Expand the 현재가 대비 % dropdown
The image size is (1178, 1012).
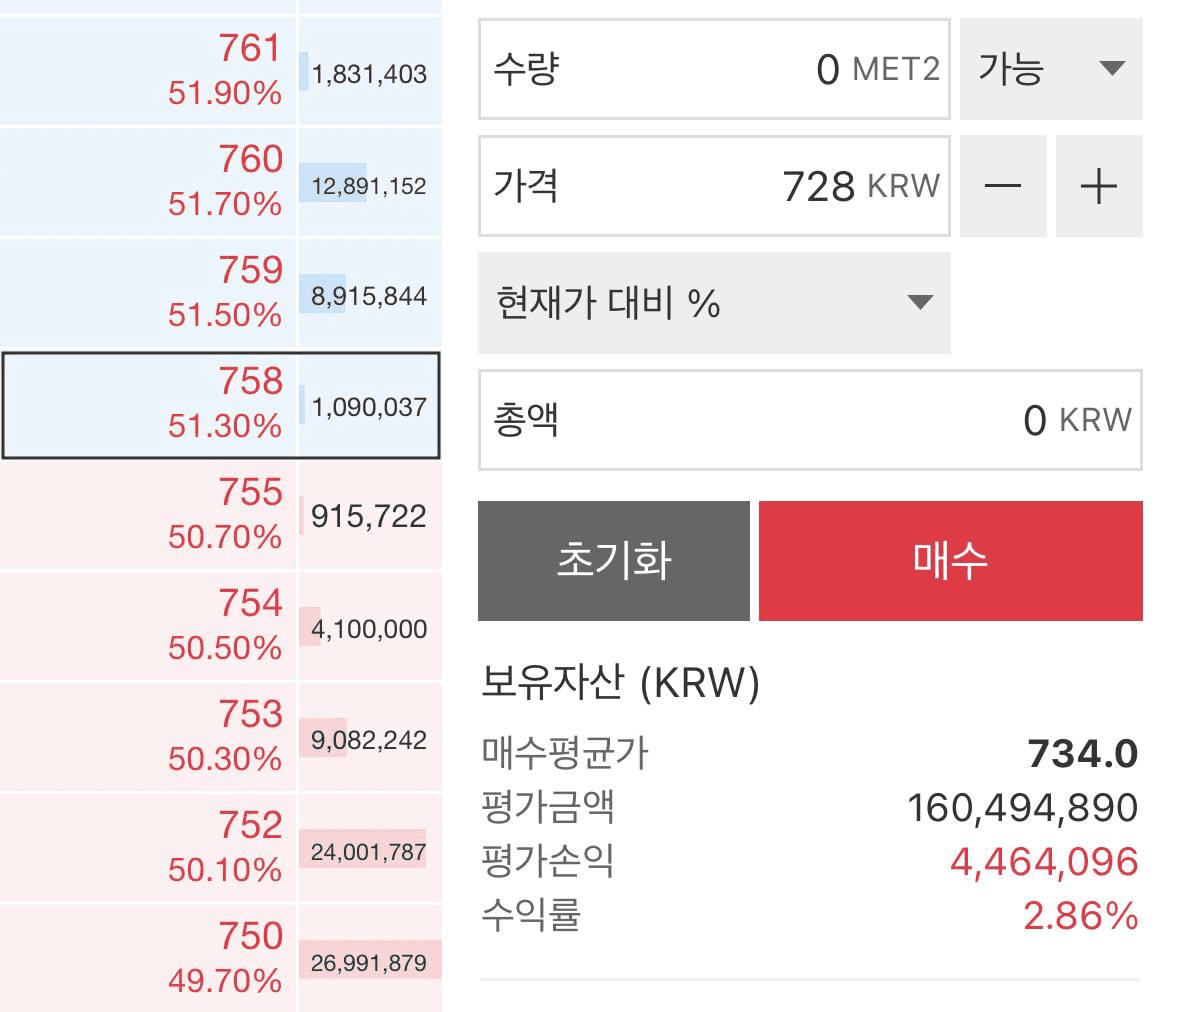tap(713, 303)
